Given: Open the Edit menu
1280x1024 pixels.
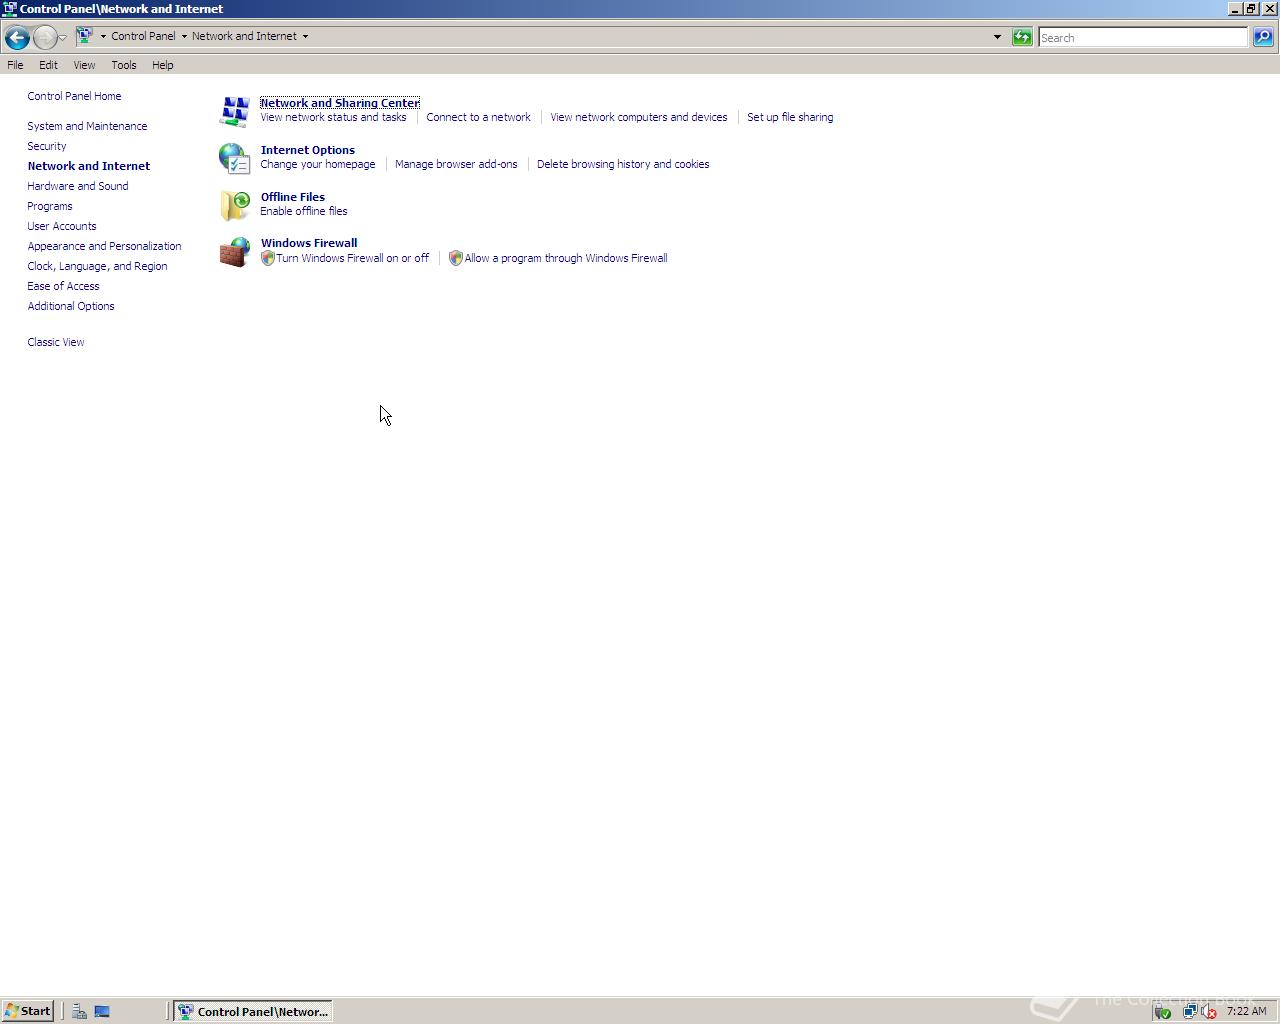Looking at the screenshot, I should click(48, 65).
